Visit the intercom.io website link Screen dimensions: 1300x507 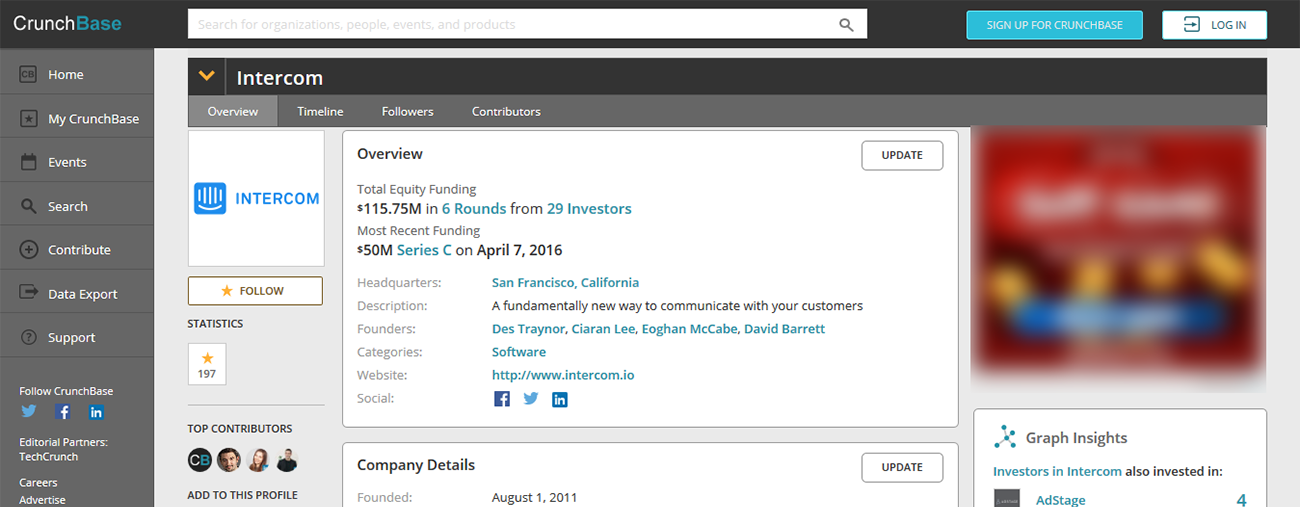click(563, 375)
